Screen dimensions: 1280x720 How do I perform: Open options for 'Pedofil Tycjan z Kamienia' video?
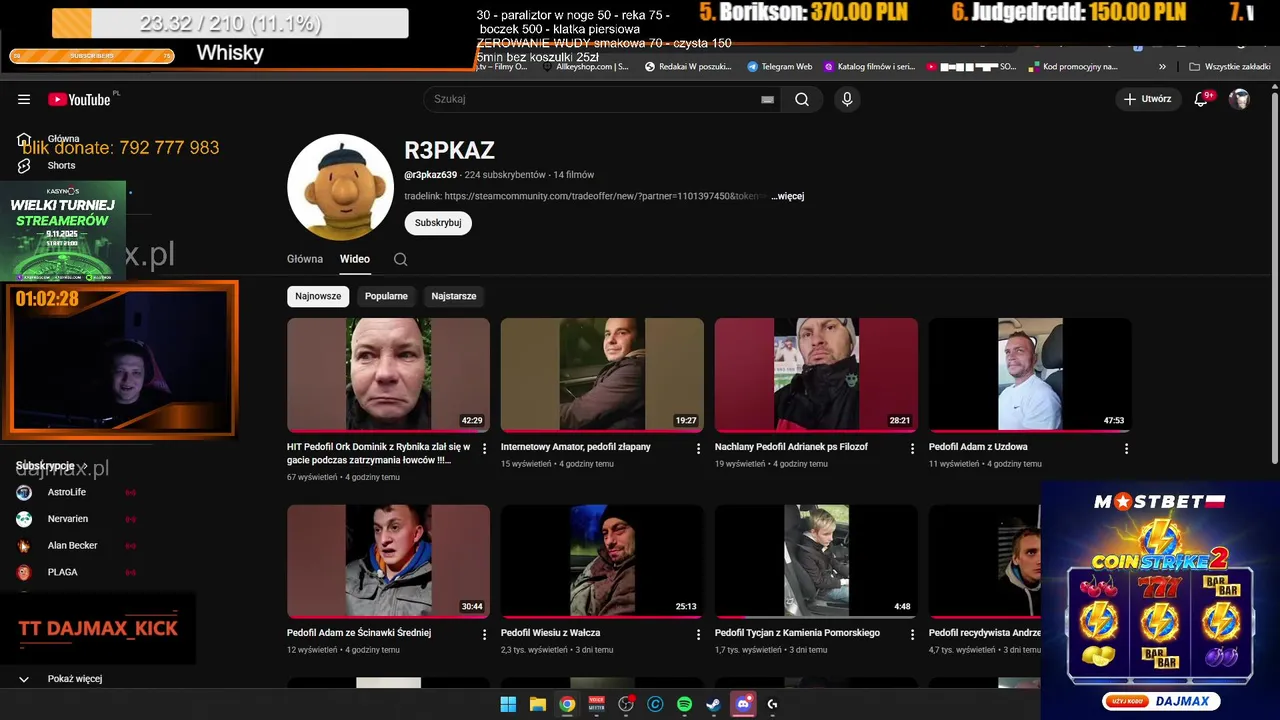tap(912, 634)
